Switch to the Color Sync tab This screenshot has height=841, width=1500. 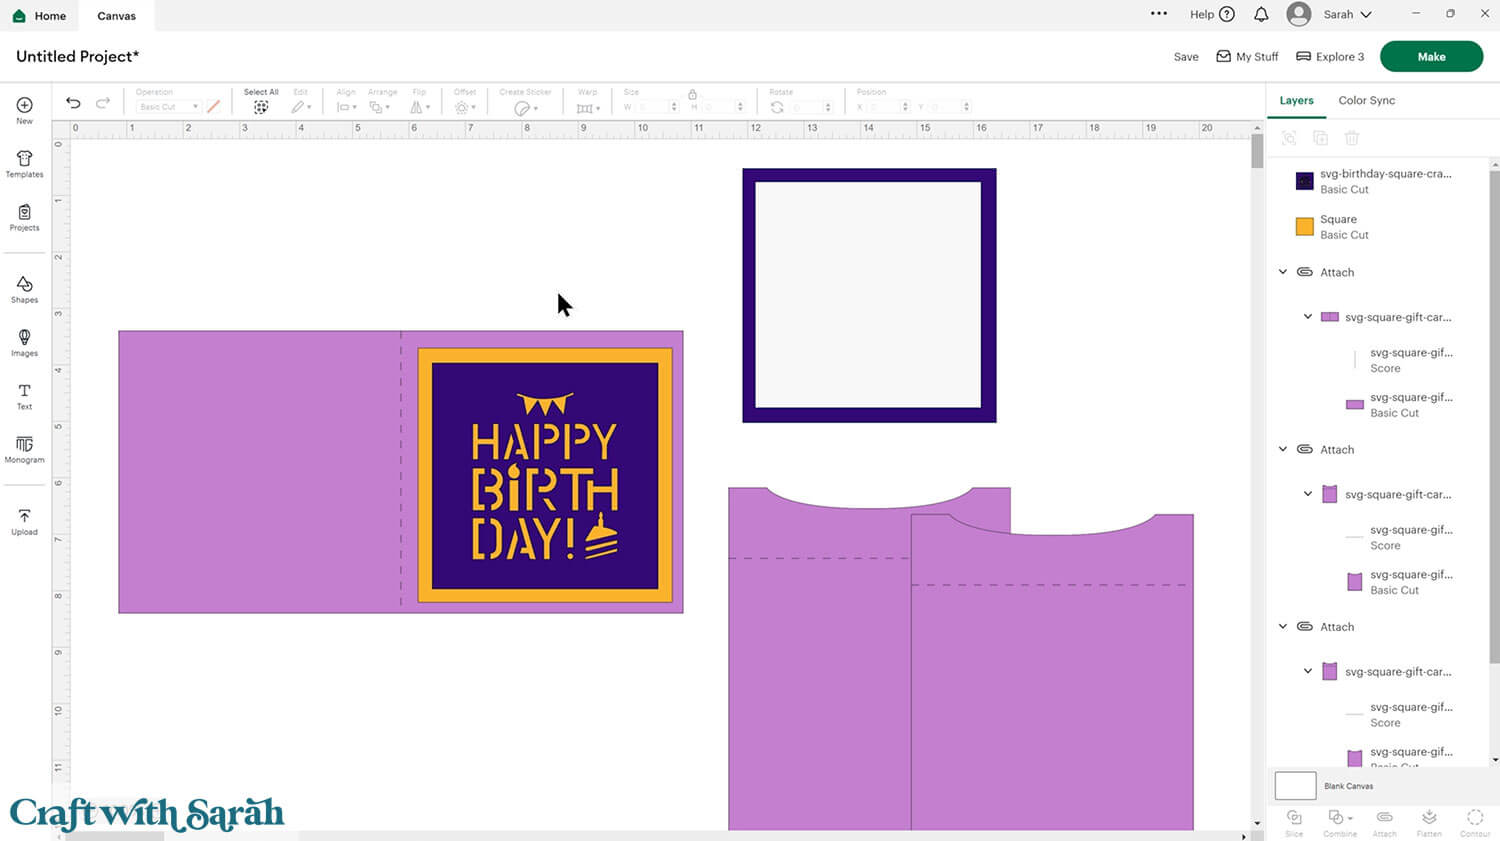pyautogui.click(x=1366, y=100)
